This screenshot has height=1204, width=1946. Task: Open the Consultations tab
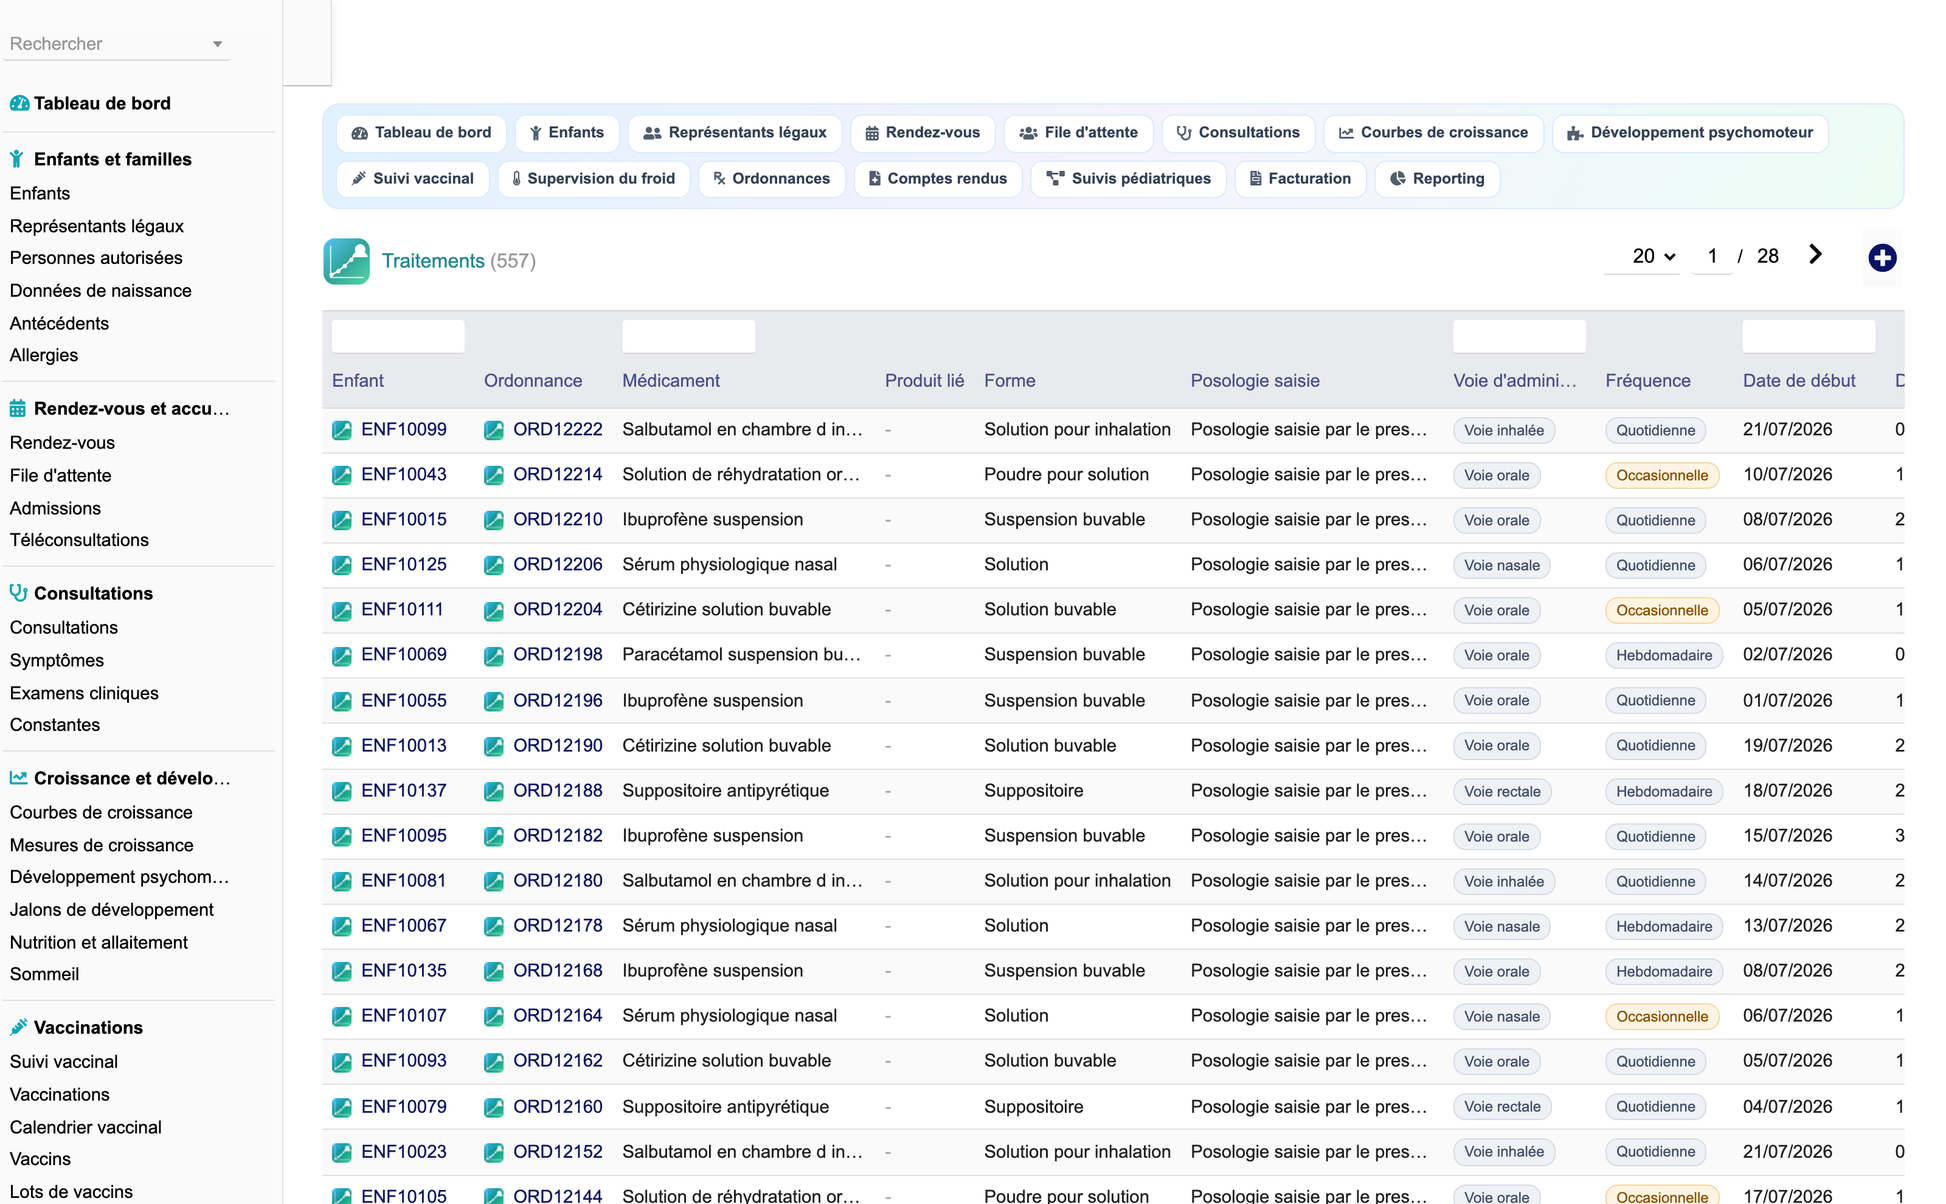tap(1238, 132)
